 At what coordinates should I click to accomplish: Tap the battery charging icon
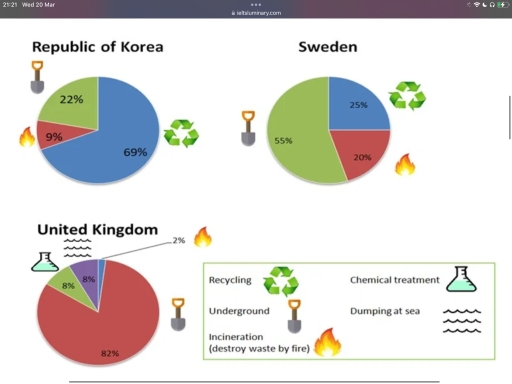[x=502, y=5]
